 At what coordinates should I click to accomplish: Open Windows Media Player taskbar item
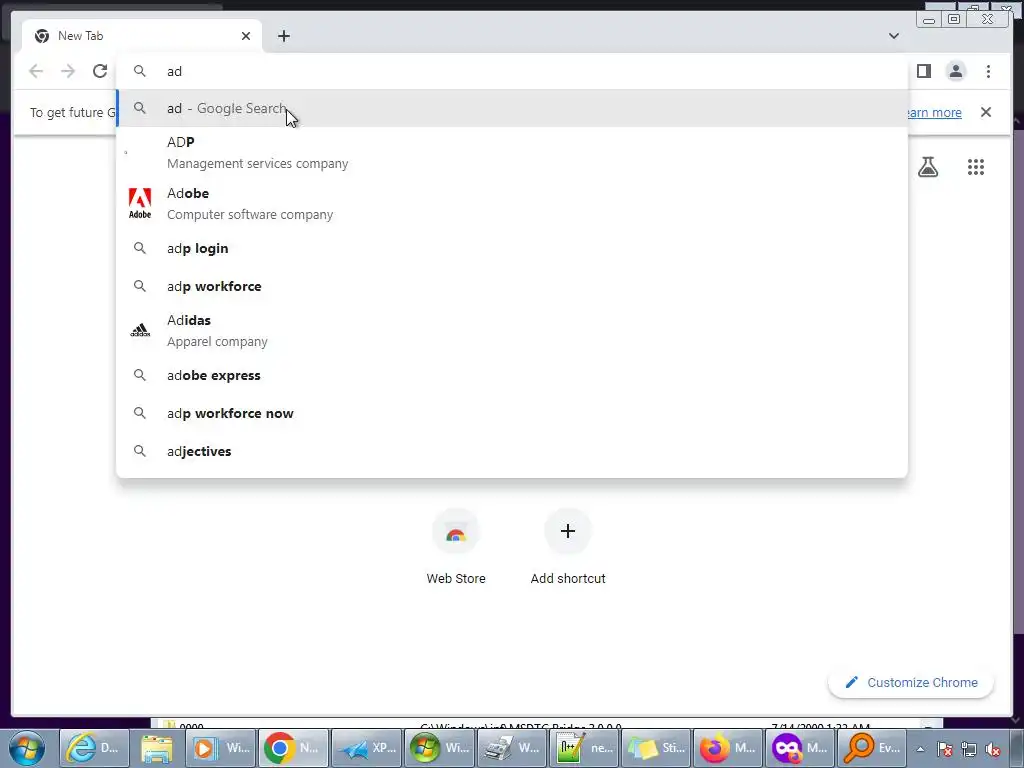click(x=221, y=748)
